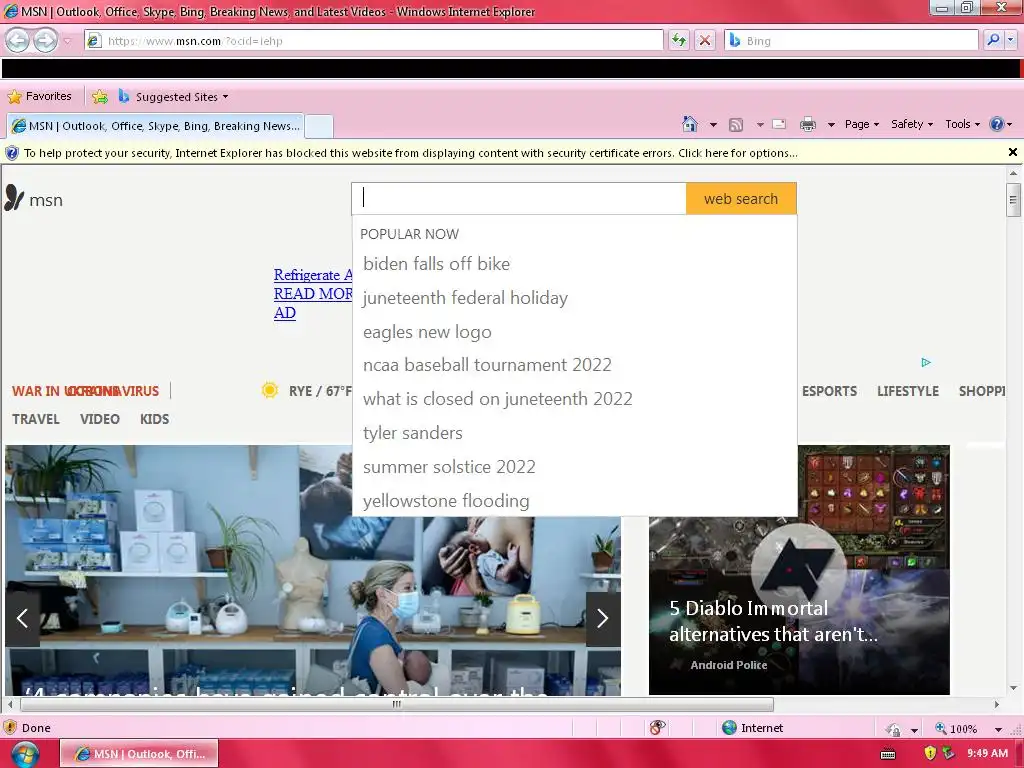Open the Diablo Immortal alternatives article
Screen dimensions: 1024x768
point(799,605)
